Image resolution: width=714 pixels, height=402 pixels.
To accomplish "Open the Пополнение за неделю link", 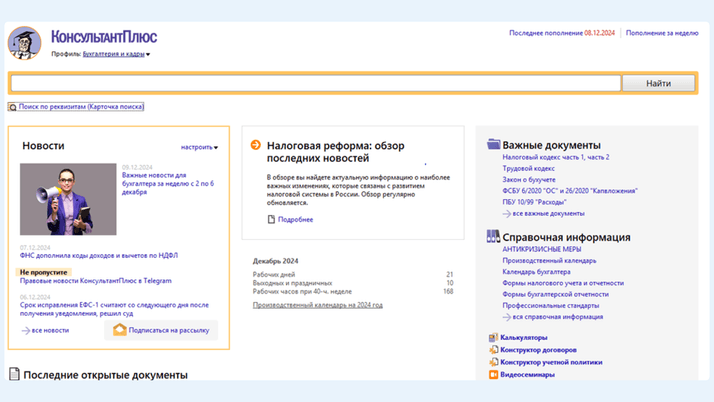I will tap(661, 33).
